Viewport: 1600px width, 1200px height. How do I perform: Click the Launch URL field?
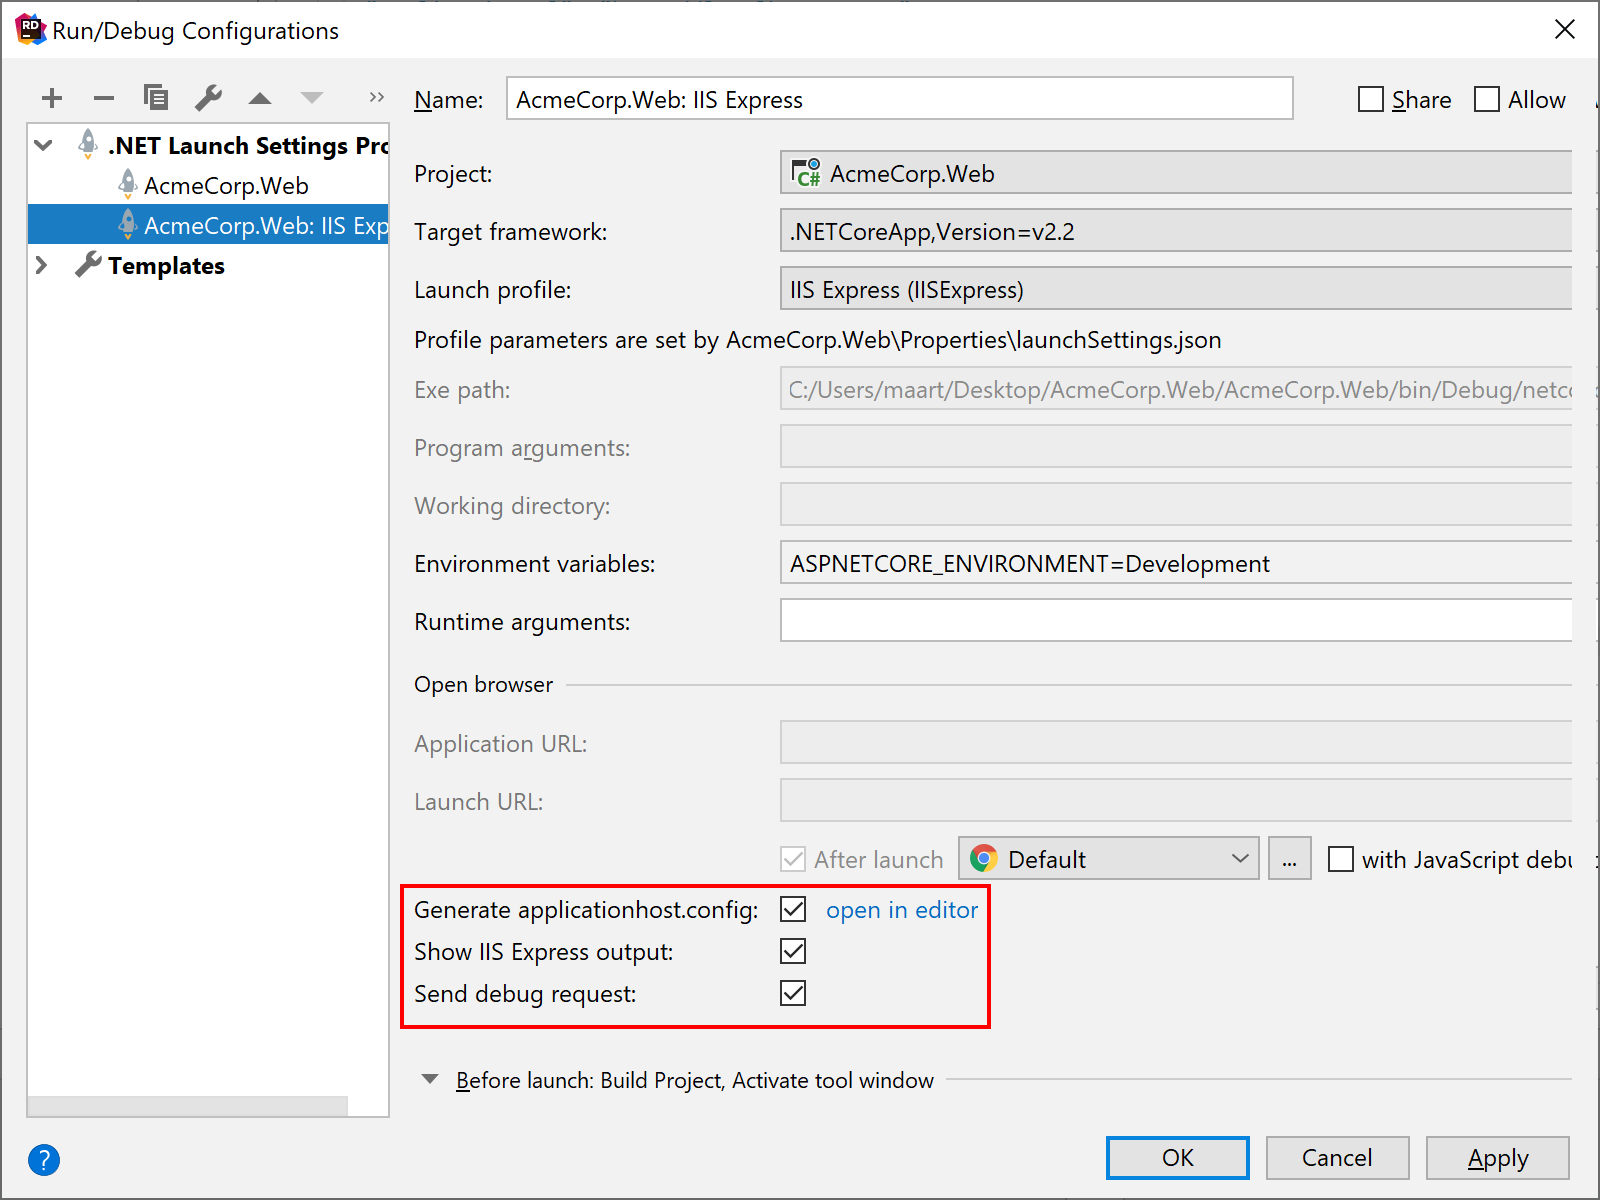coord(1176,801)
